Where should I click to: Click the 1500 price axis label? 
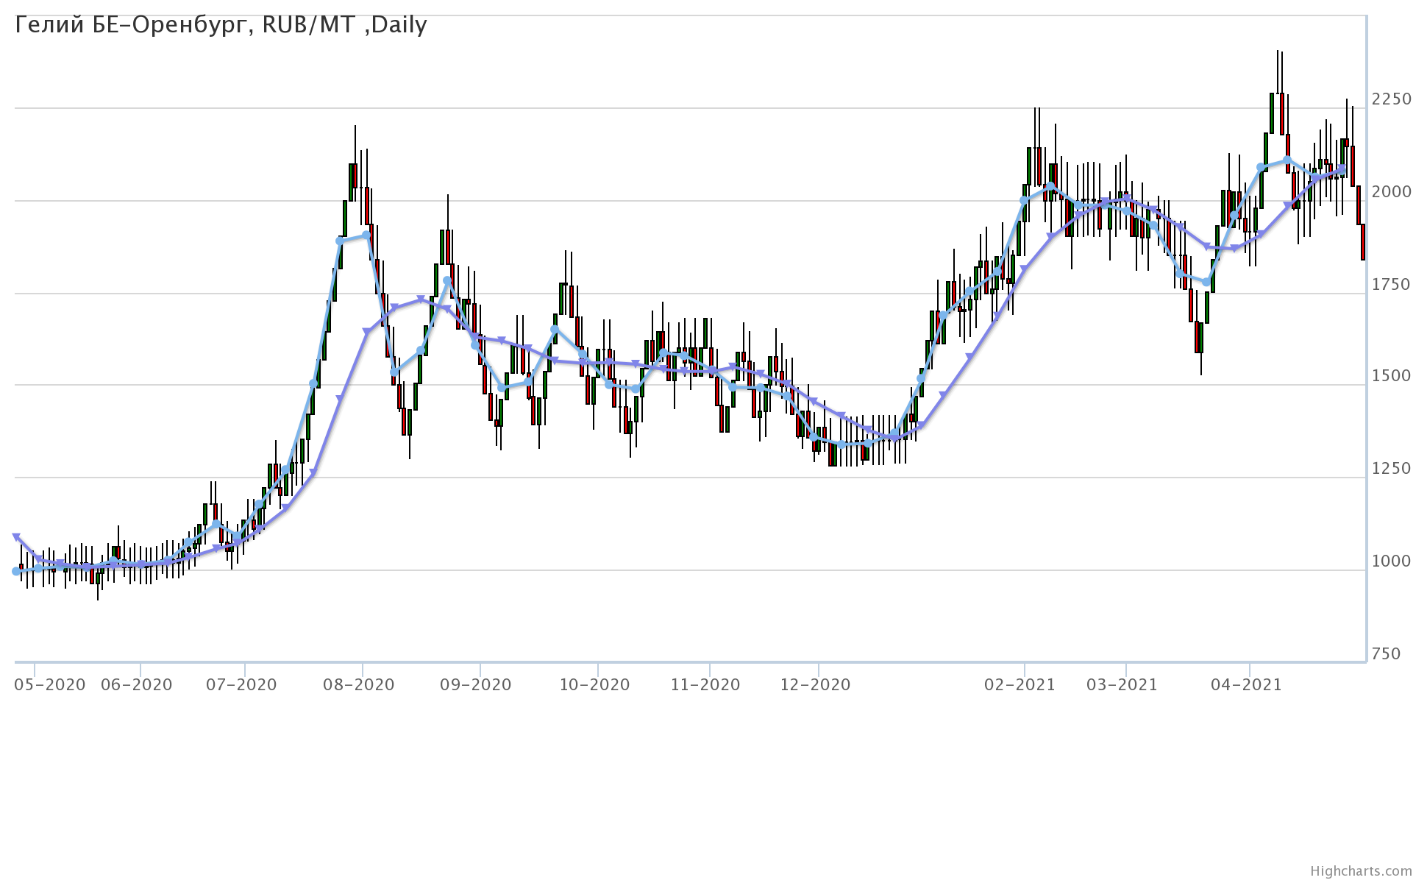[x=1392, y=377]
